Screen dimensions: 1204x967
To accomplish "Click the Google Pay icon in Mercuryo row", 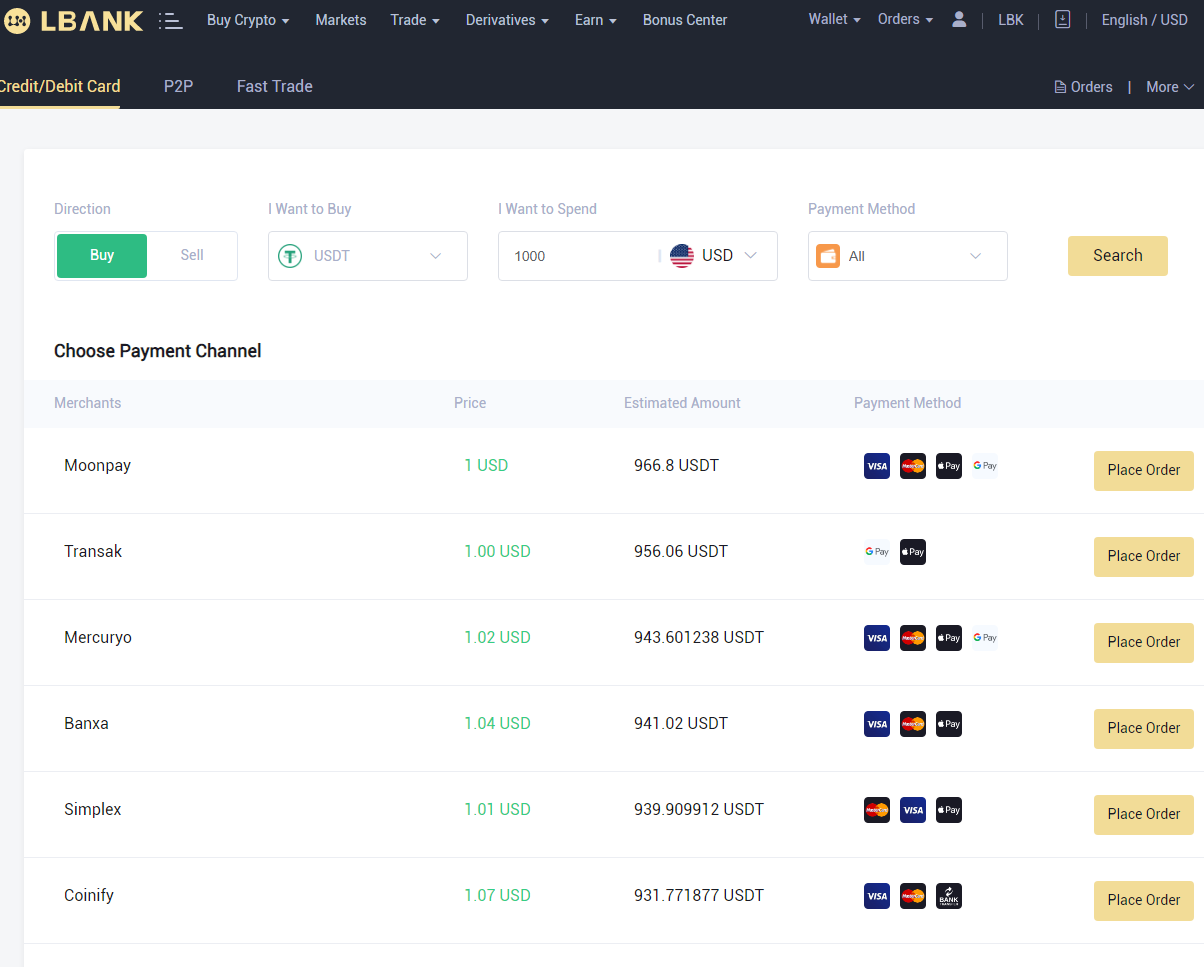I will pyautogui.click(x=985, y=638).
